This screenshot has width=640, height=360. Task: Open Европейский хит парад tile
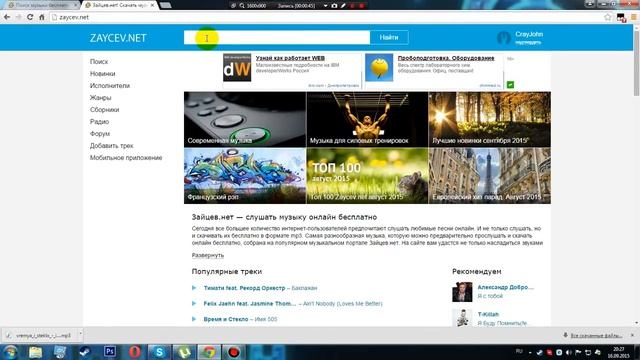point(489,176)
